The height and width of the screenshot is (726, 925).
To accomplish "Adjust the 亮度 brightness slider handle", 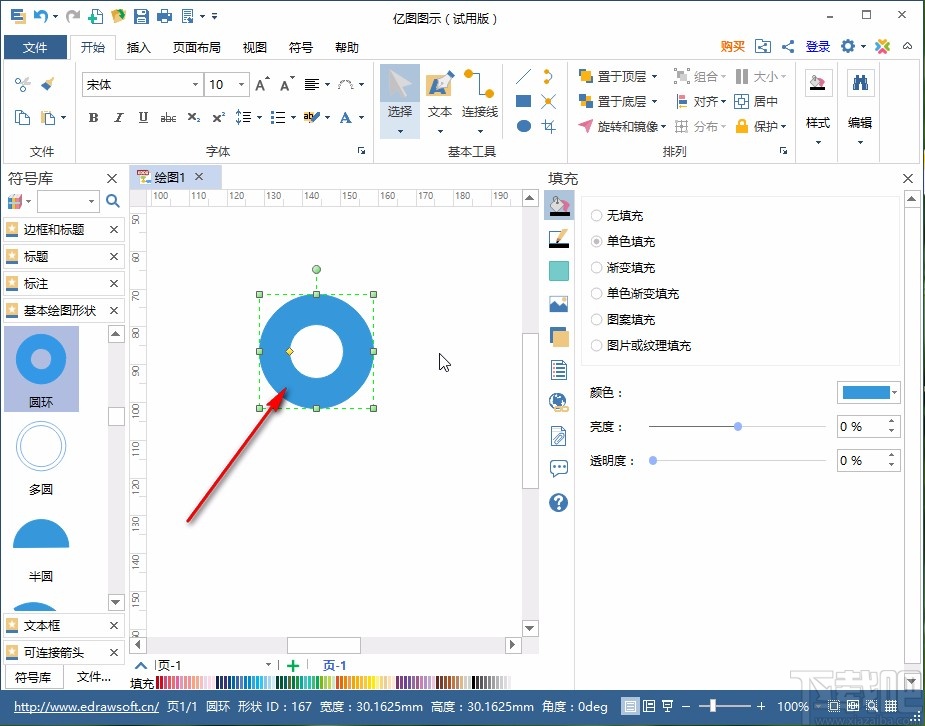I will [x=738, y=426].
